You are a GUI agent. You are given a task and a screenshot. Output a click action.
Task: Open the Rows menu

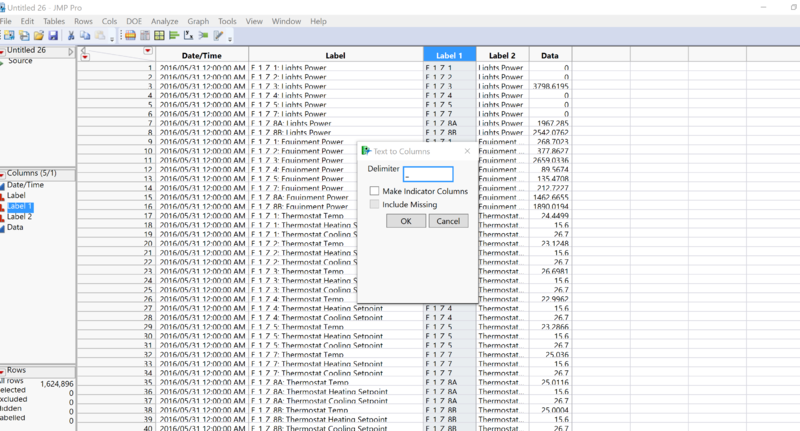[83, 21]
